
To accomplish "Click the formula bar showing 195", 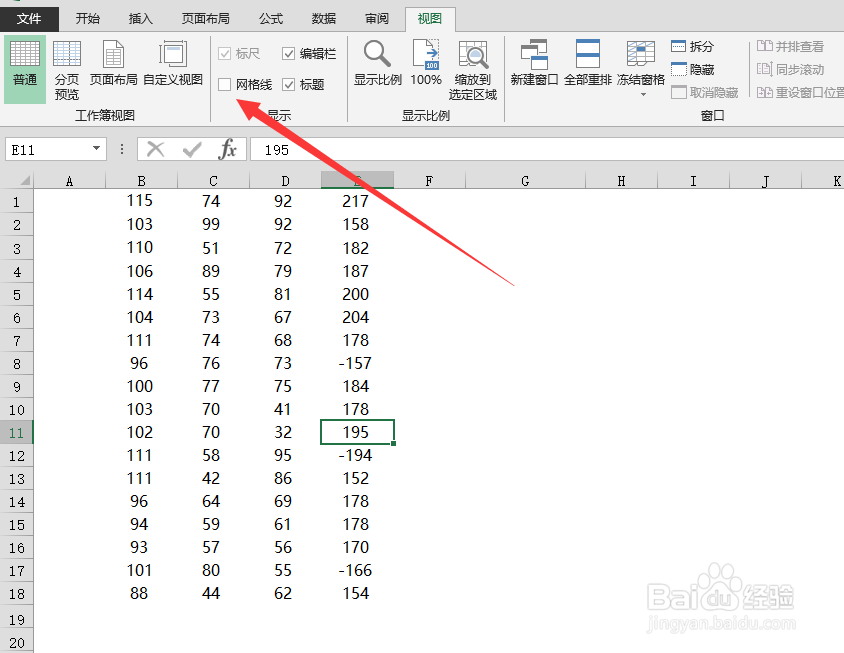I will pyautogui.click(x=547, y=149).
